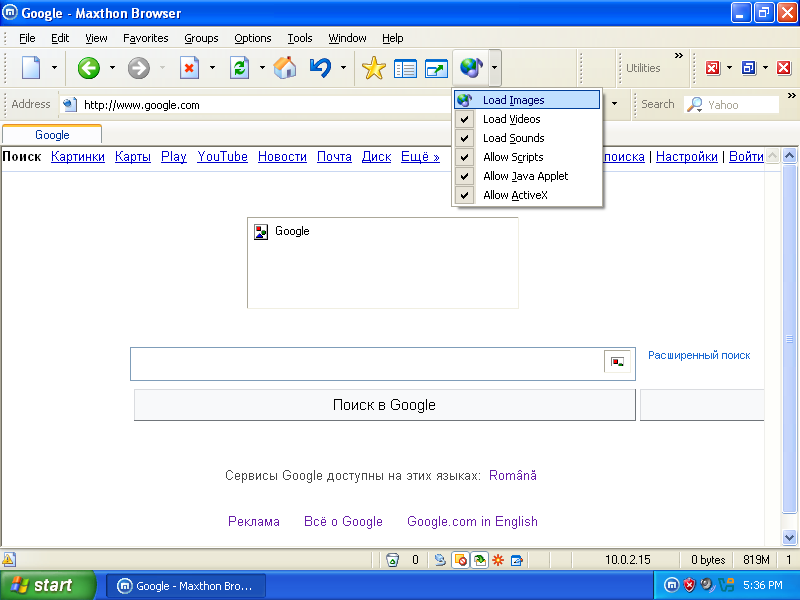800x600 pixels.
Task: Go back with the green arrow button
Action: [89, 68]
